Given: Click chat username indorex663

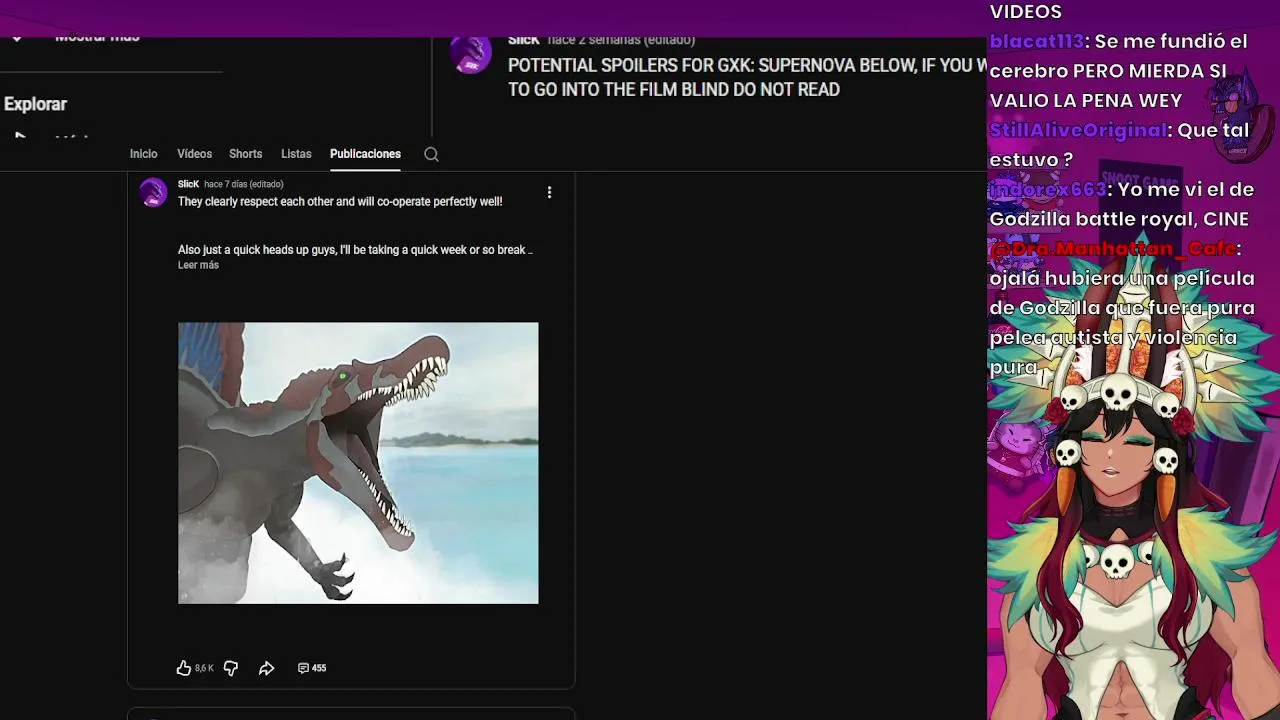Looking at the screenshot, I should (1048, 189).
